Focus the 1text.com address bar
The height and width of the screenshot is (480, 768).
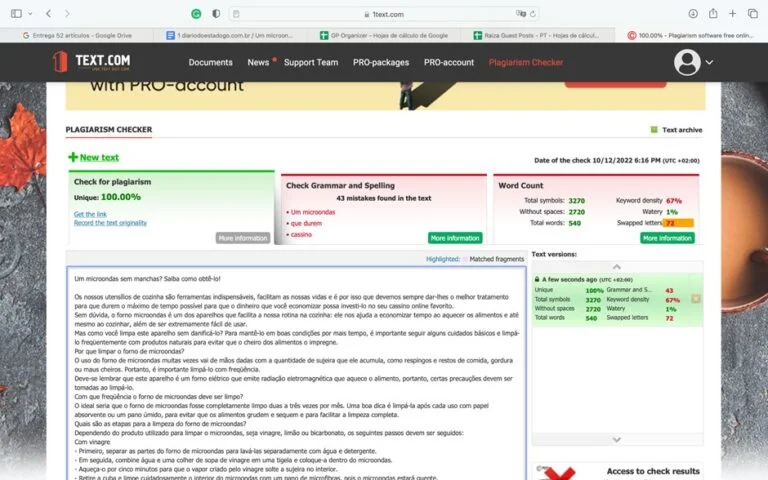(384, 14)
